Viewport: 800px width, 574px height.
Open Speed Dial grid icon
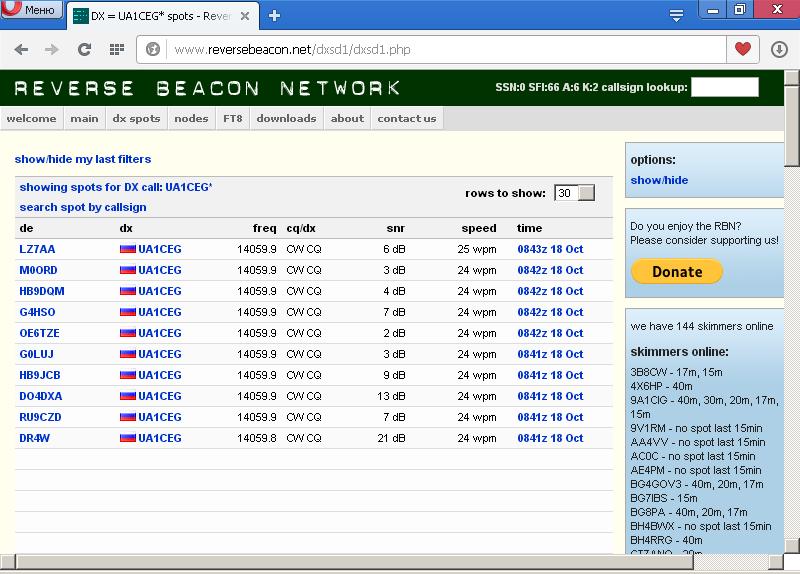click(117, 49)
